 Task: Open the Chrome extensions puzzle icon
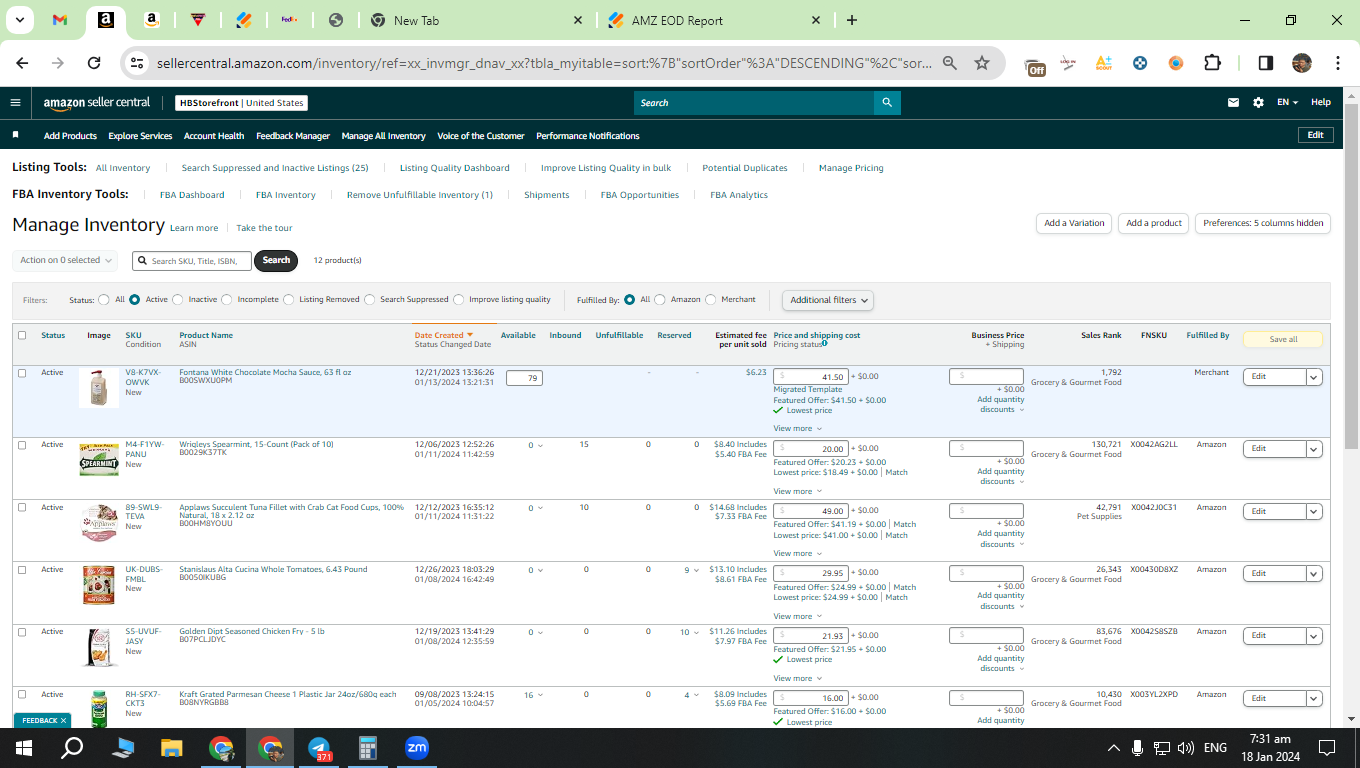1212,63
